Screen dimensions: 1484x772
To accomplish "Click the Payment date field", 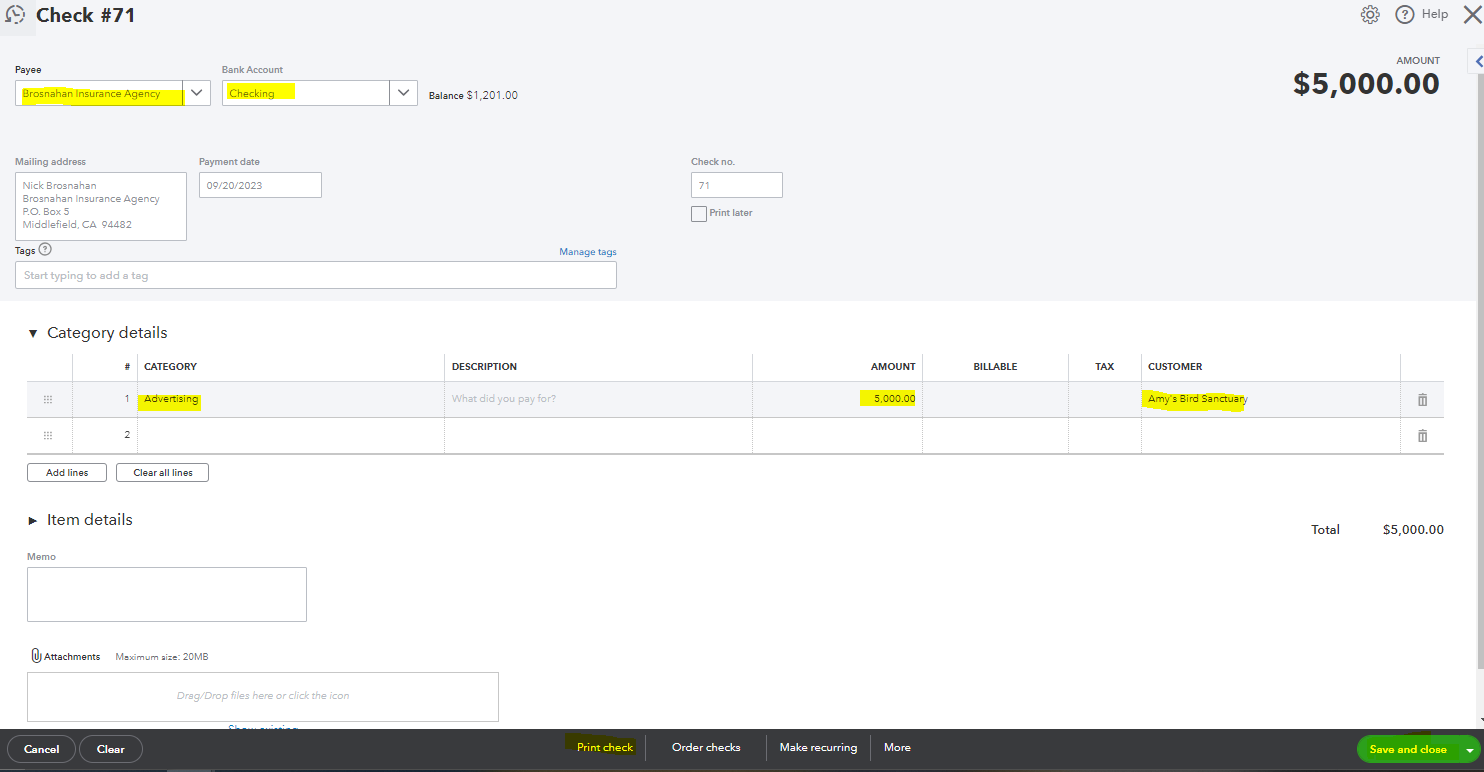I will [x=260, y=185].
